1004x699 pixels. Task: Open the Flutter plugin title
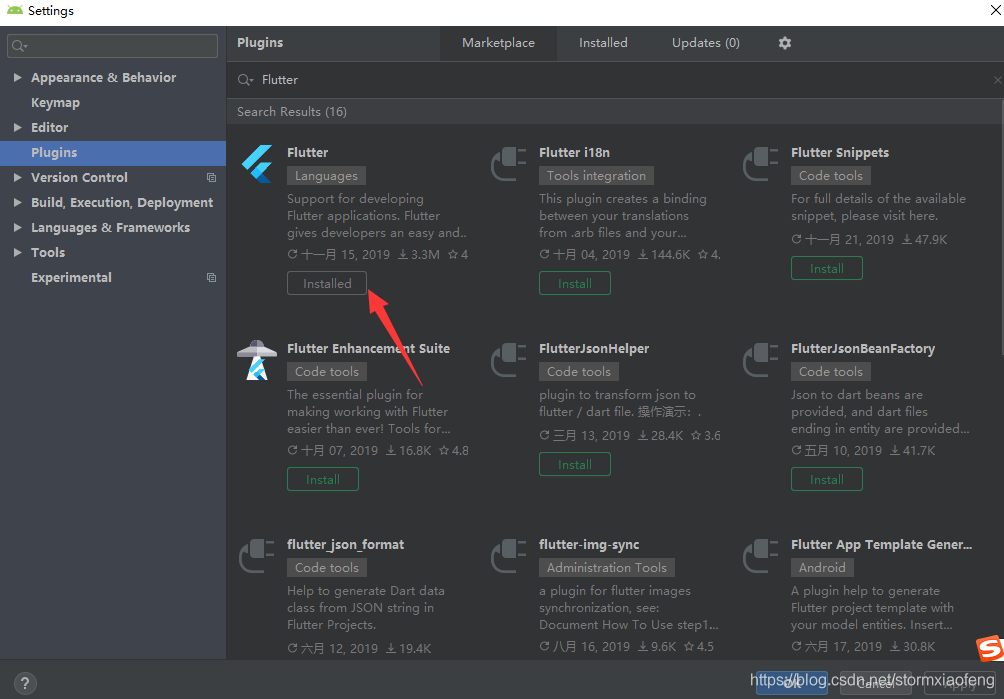pos(307,152)
